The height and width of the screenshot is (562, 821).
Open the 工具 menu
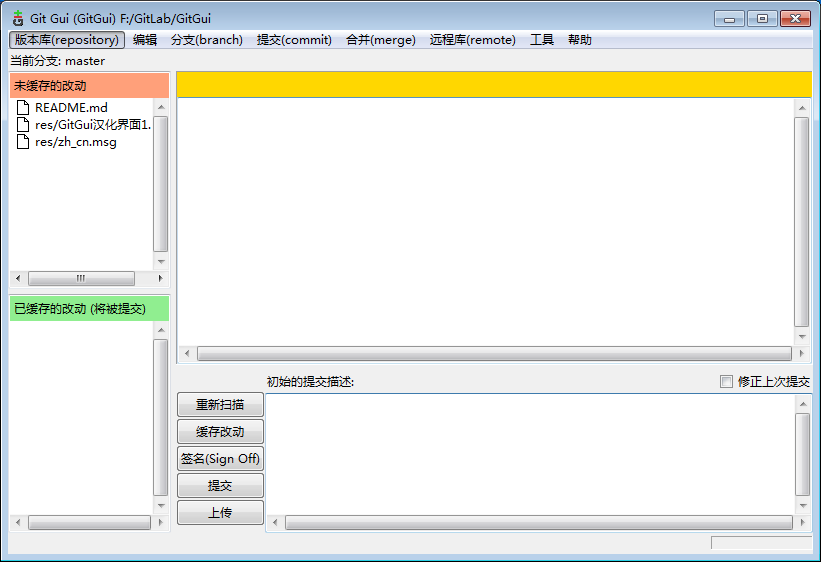click(541, 40)
